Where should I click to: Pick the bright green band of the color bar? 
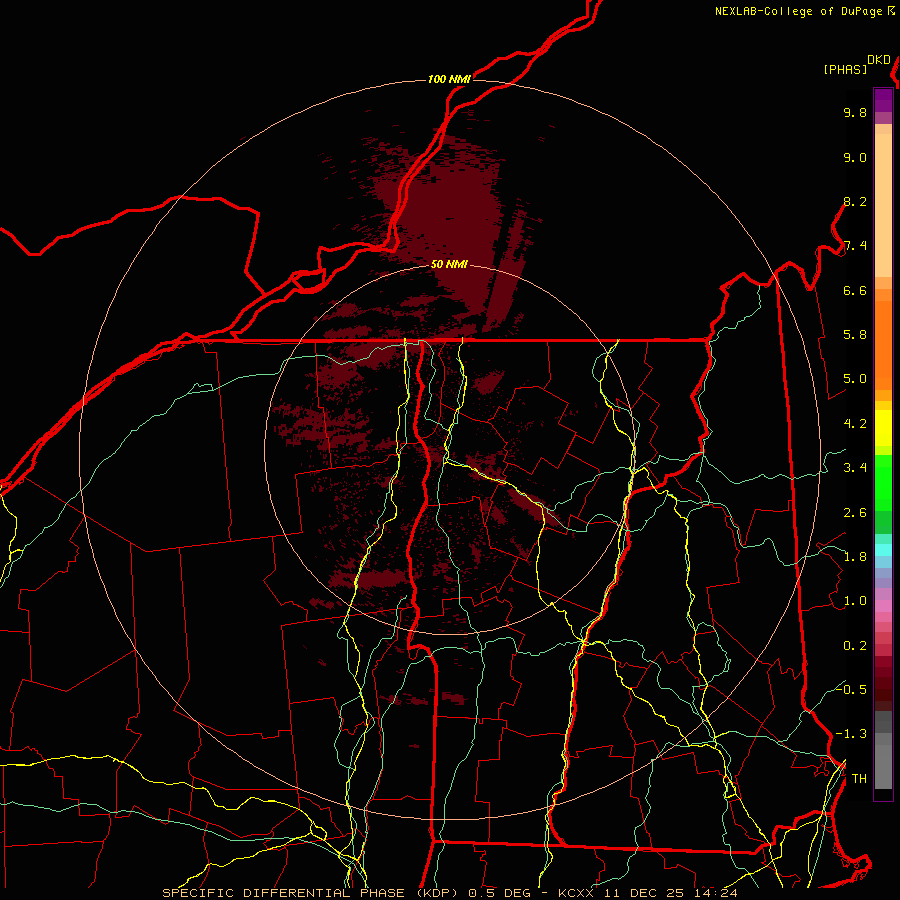coord(883,482)
